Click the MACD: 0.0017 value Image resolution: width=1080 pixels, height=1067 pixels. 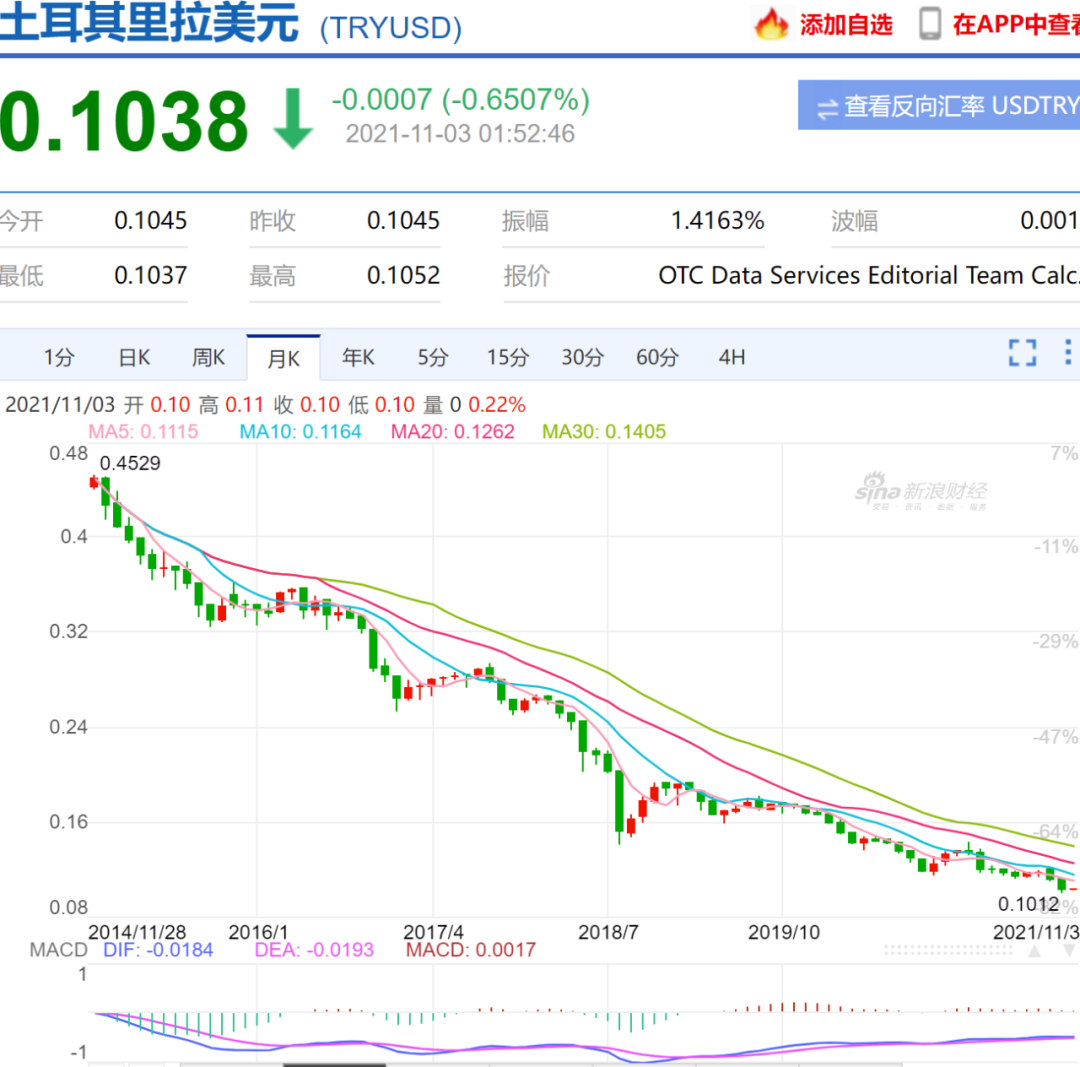tap(470, 950)
